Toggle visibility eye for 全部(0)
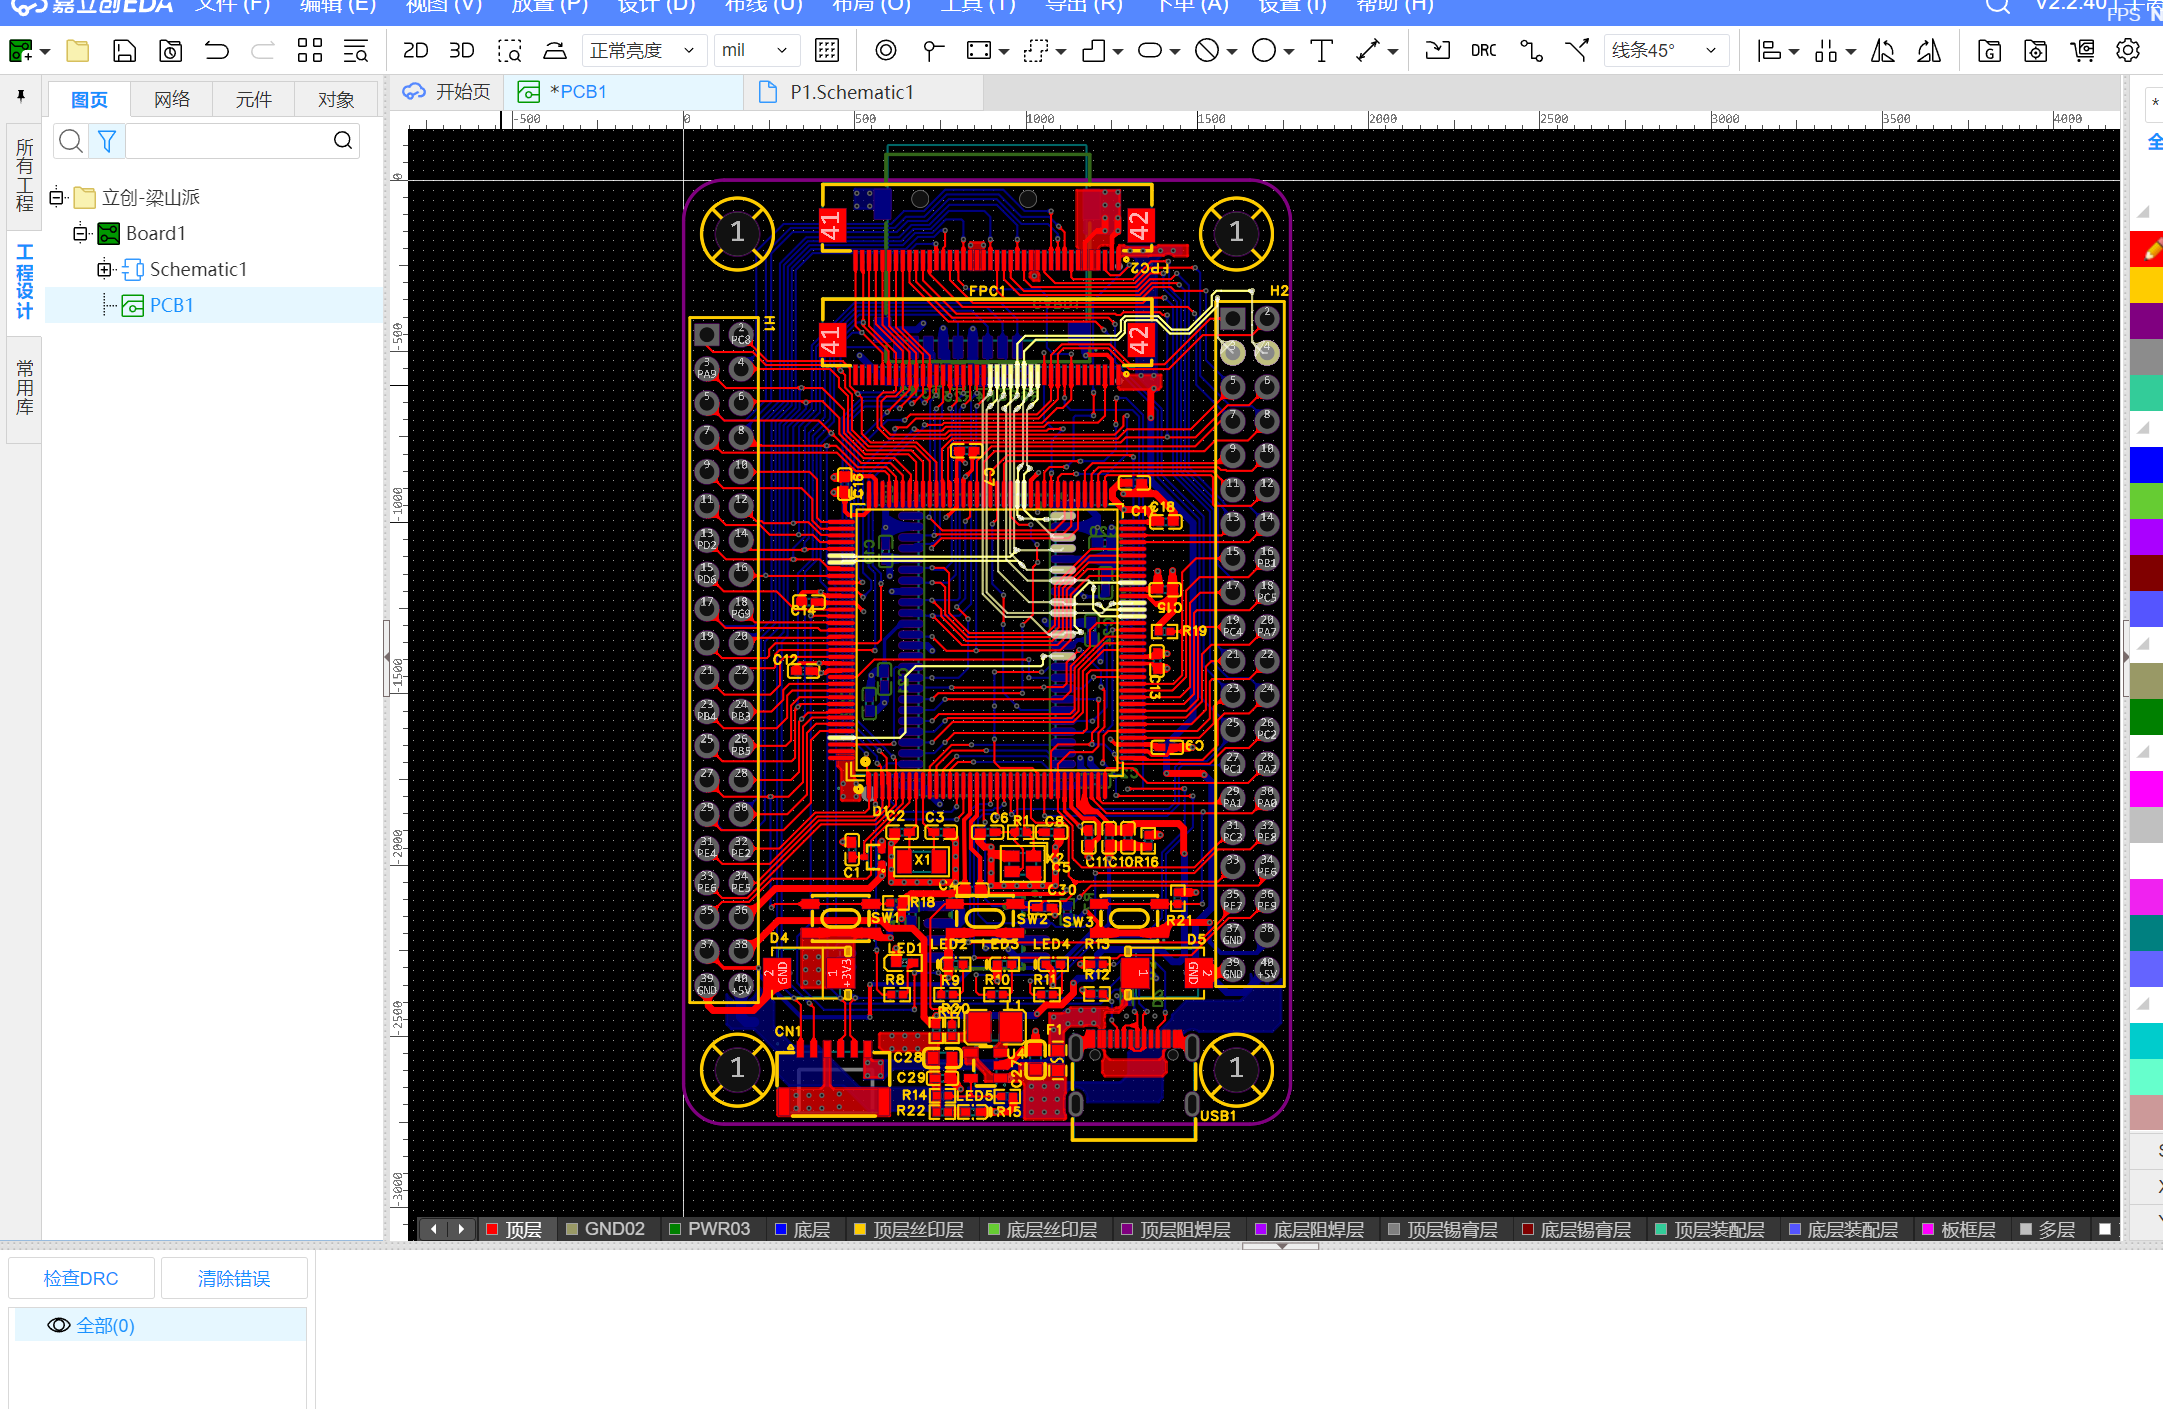The image size is (2163, 1409). coord(59,1325)
